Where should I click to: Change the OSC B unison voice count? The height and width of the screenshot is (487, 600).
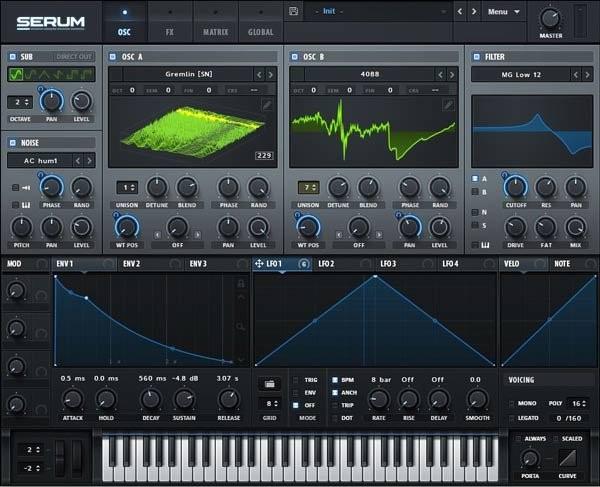coord(308,188)
